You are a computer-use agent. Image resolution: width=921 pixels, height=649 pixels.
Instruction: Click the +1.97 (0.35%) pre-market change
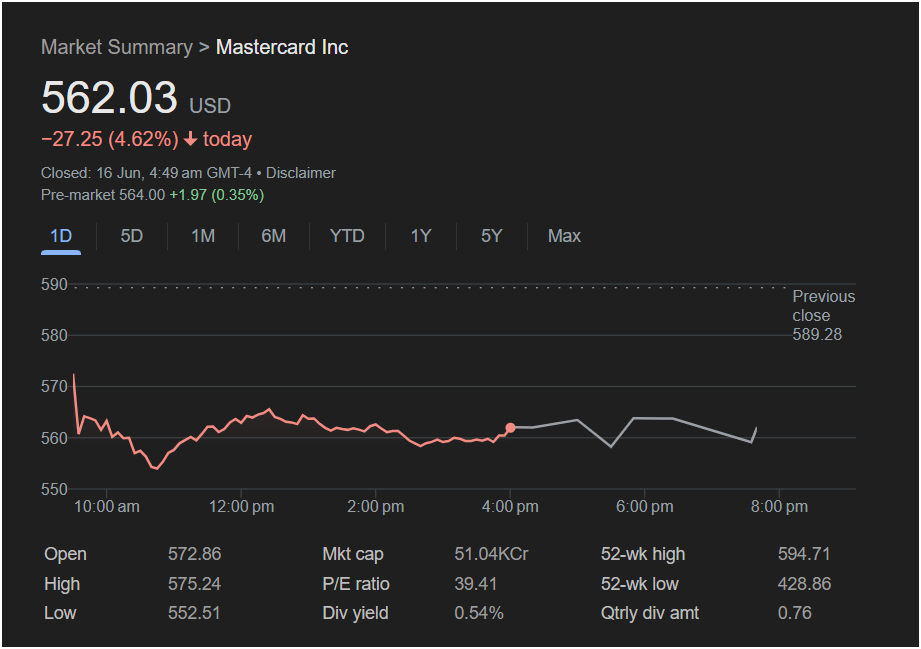[217, 195]
